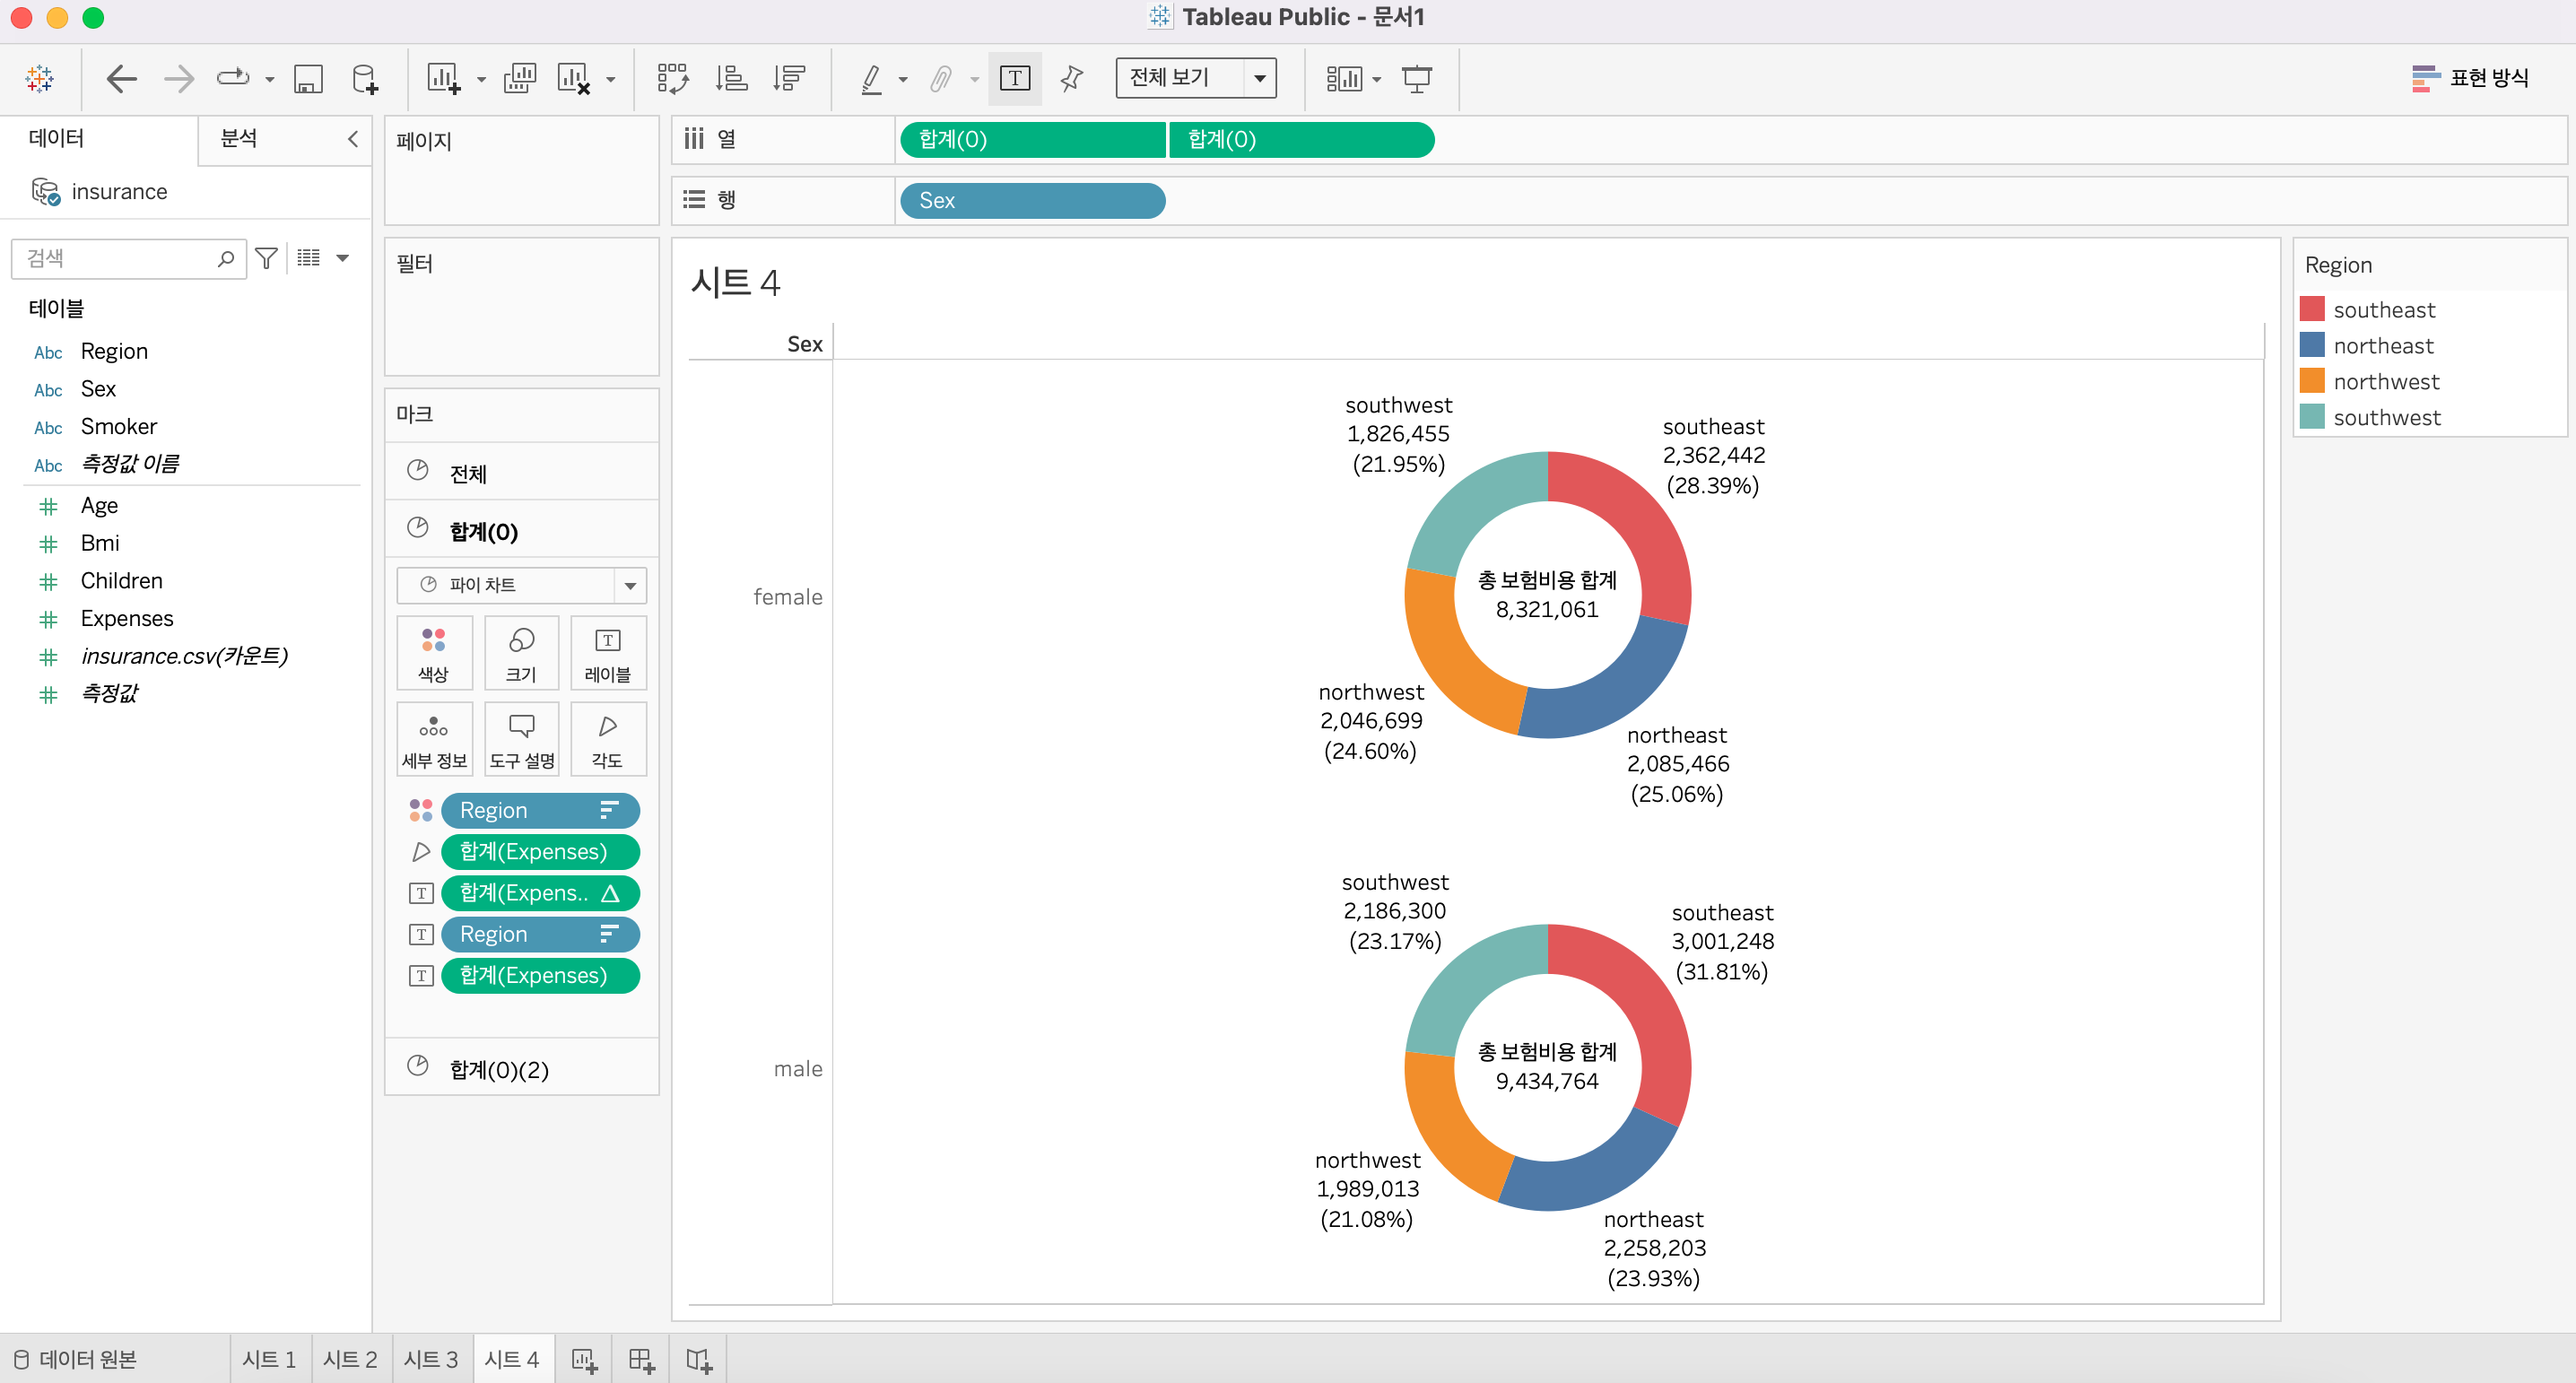This screenshot has height=1383, width=2576.
Task: Click the 검색 search field
Action: [x=118, y=258]
